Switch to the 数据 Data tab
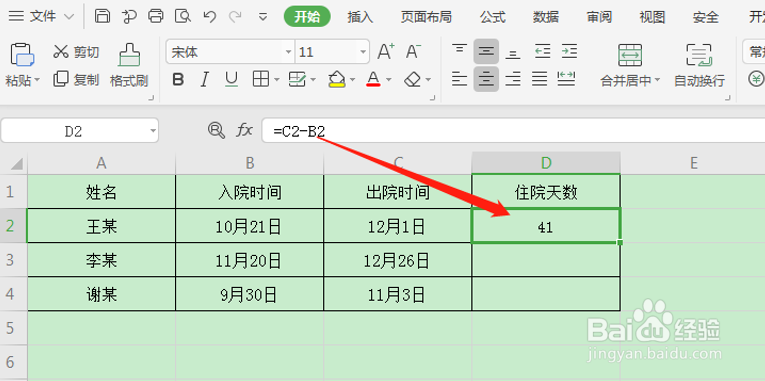The width and height of the screenshot is (765, 381). tap(545, 17)
